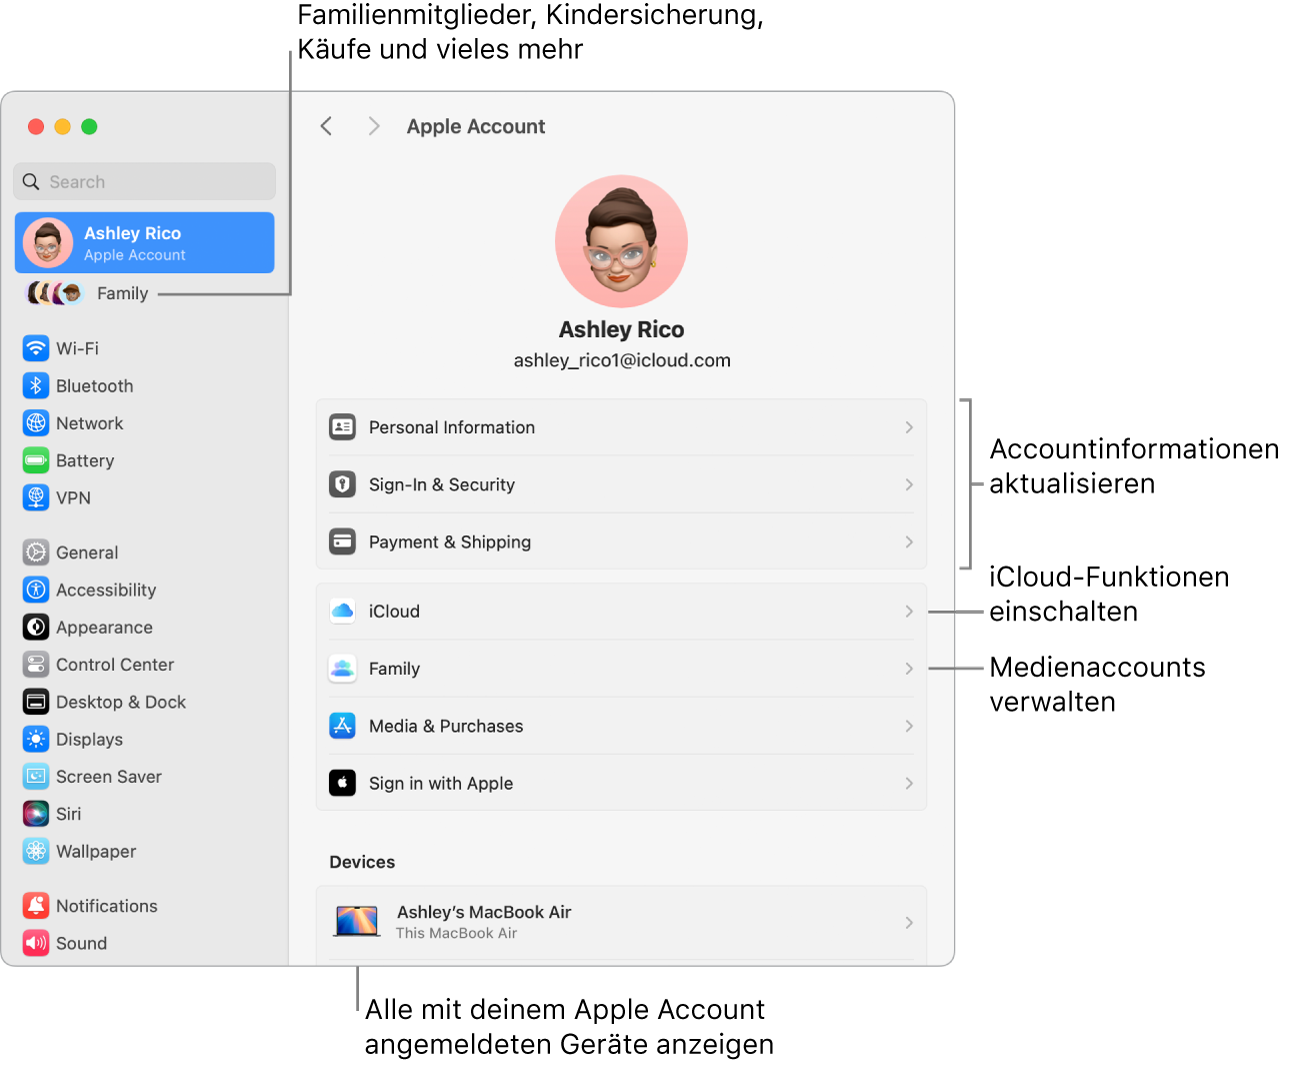
Task: Click the MacBook Air device thumbnail
Action: [357, 921]
